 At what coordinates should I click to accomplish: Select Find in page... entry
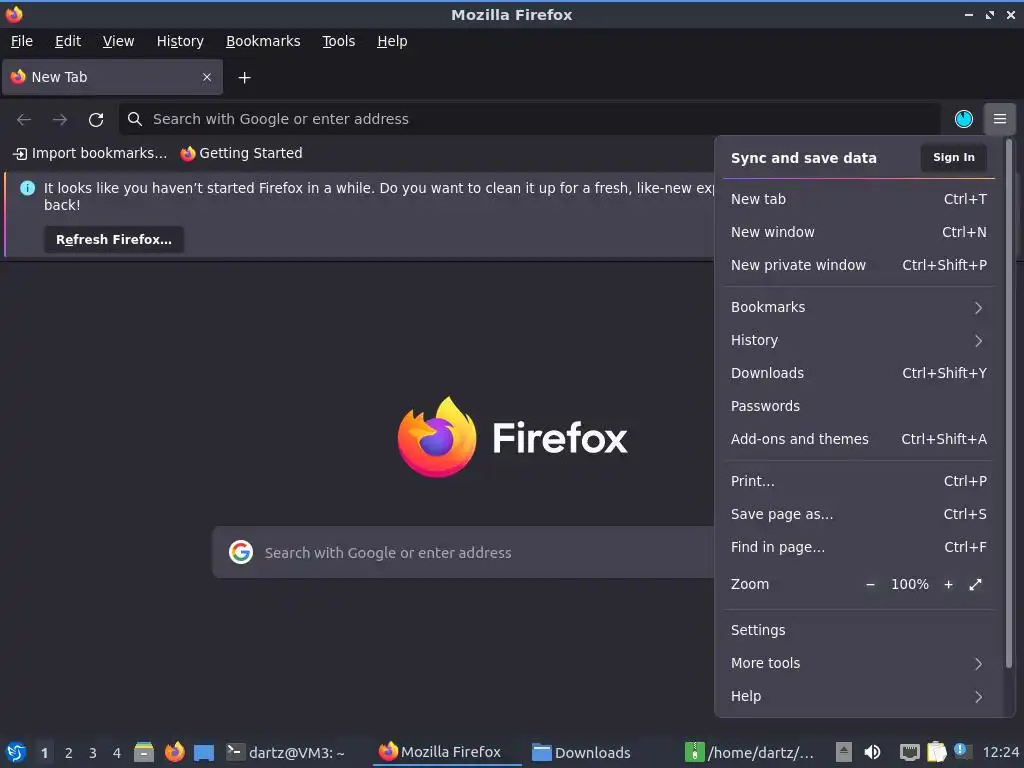pyautogui.click(x=859, y=547)
